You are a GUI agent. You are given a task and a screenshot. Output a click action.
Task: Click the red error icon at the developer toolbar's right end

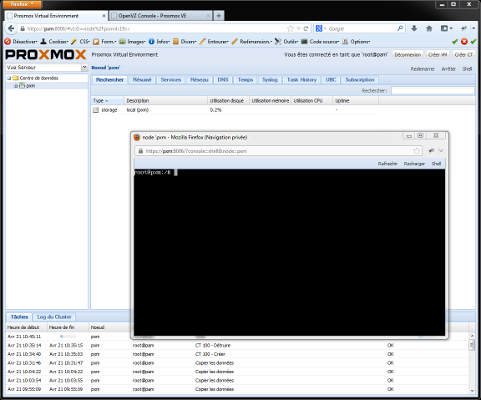pyautogui.click(x=464, y=42)
